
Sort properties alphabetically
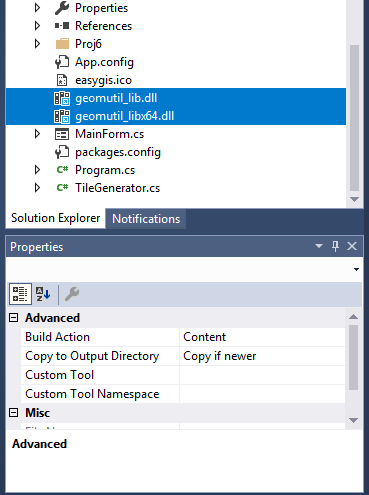(x=43, y=294)
